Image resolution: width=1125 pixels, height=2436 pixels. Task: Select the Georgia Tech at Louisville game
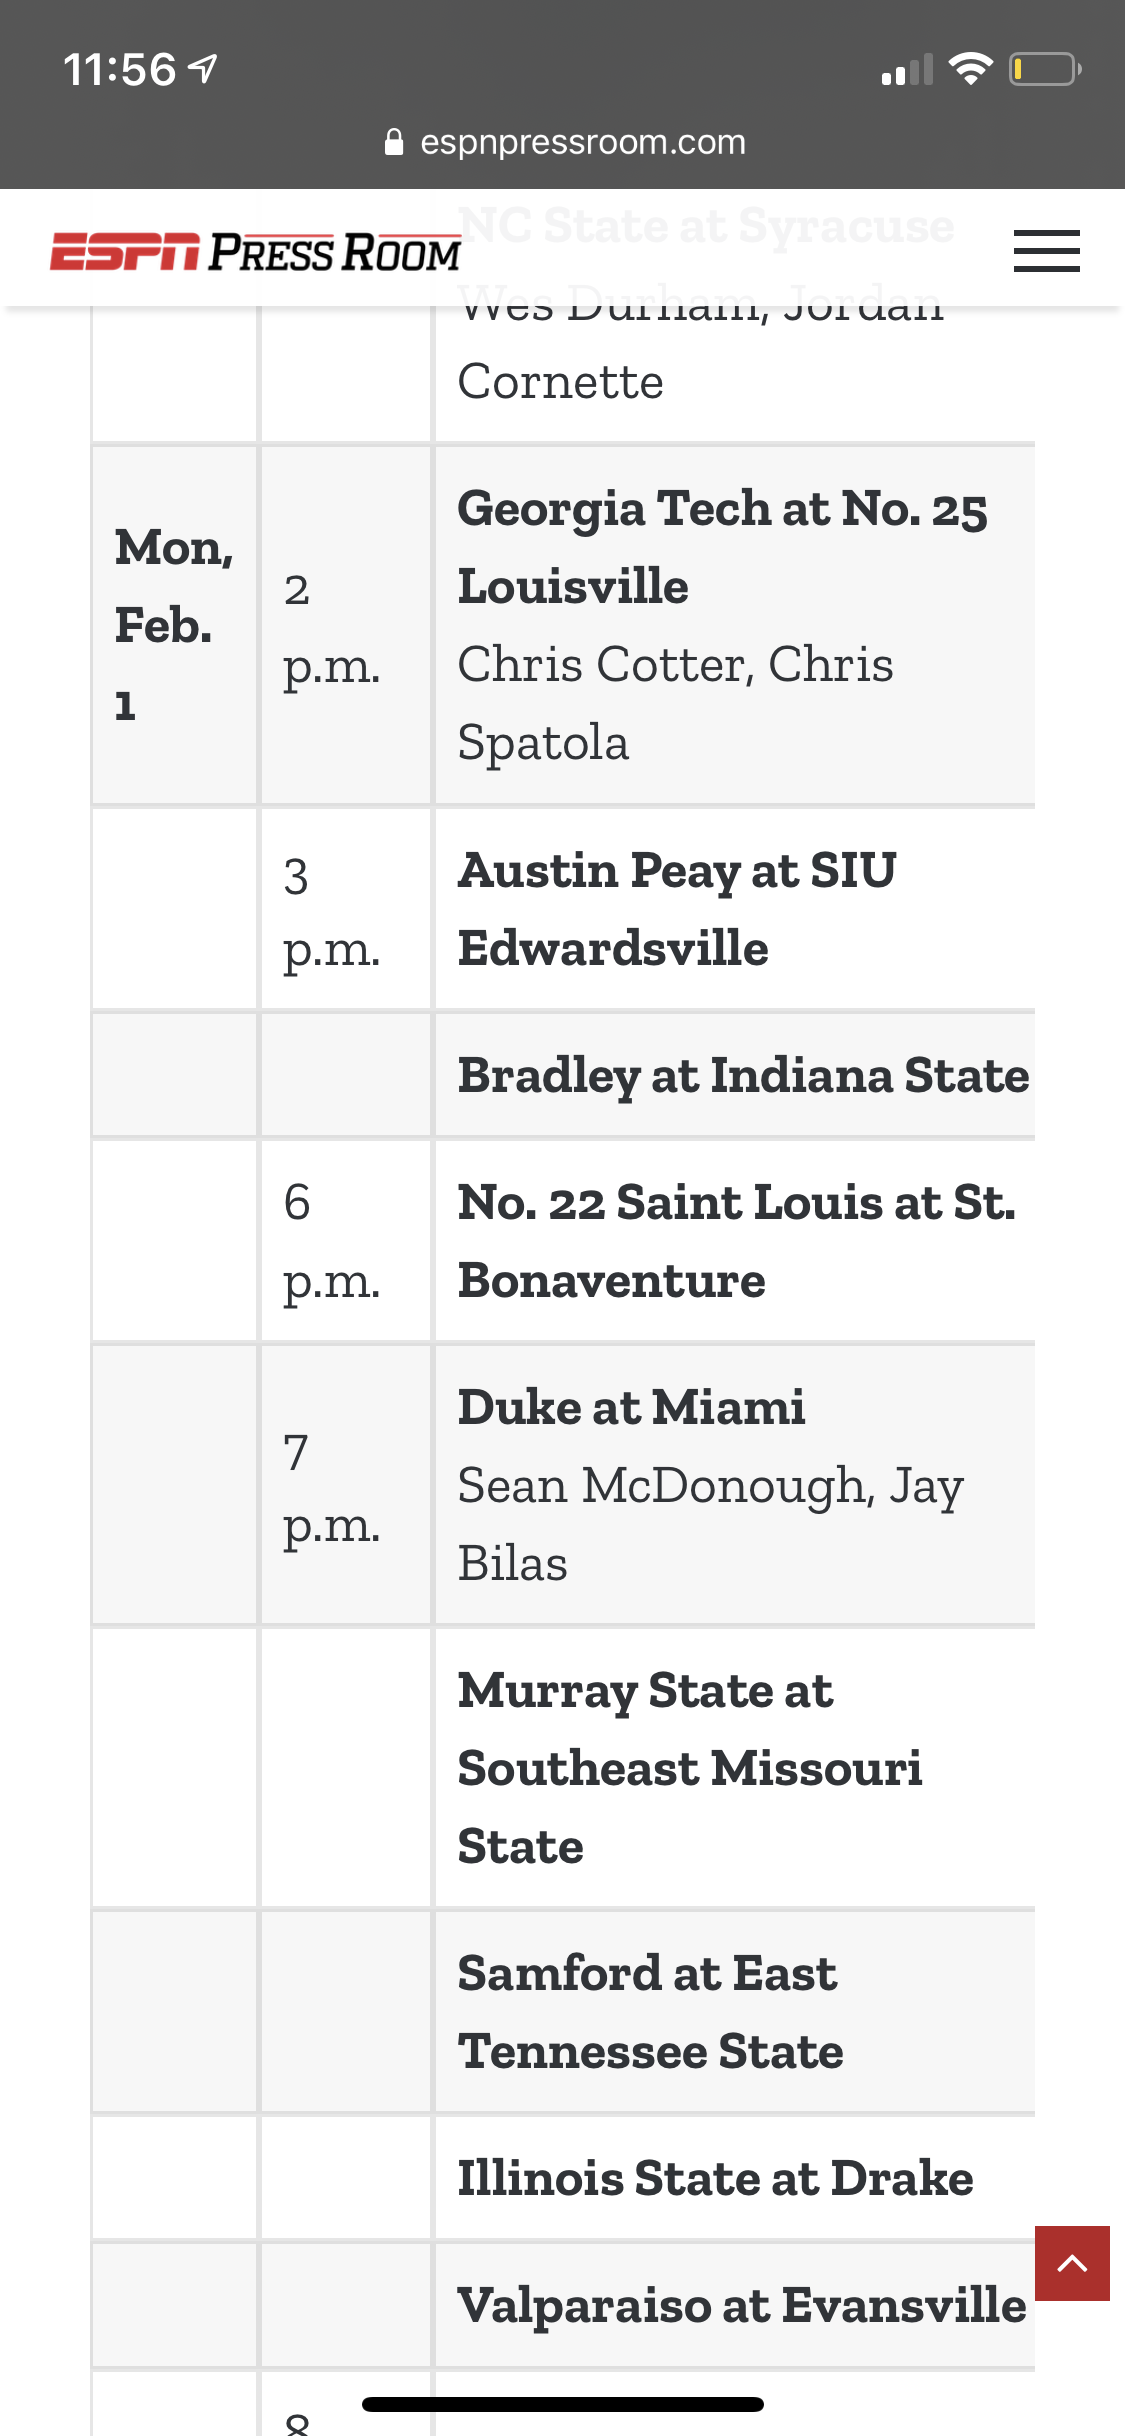tap(722, 547)
